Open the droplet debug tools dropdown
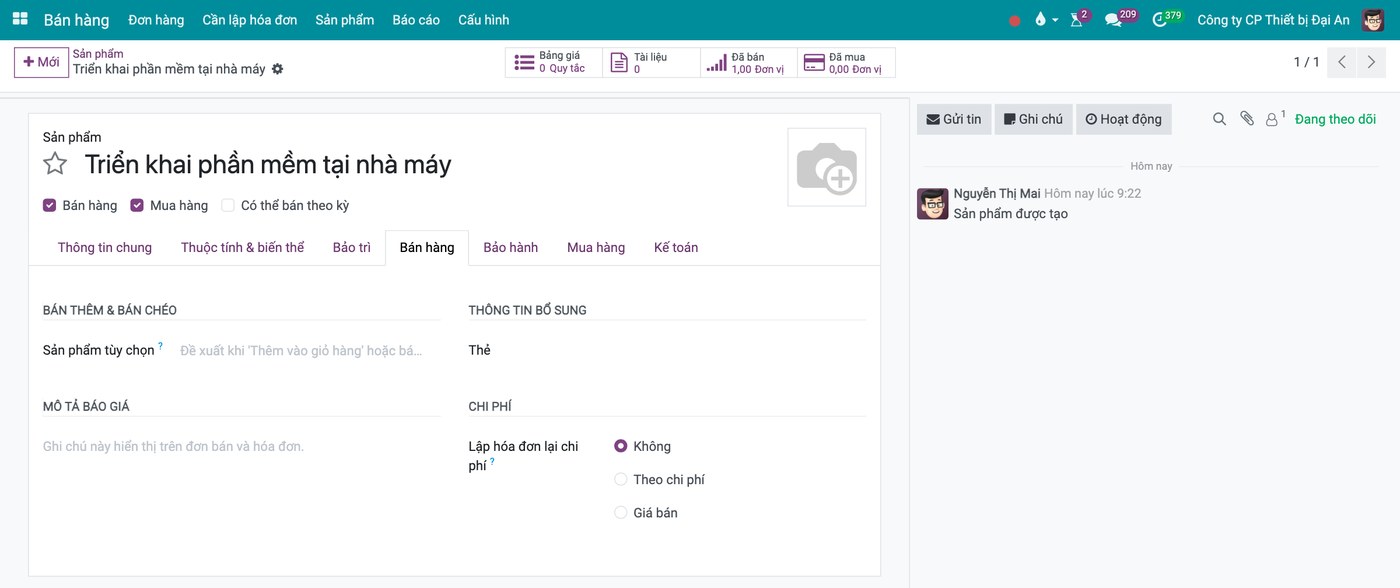 [x=1046, y=20]
